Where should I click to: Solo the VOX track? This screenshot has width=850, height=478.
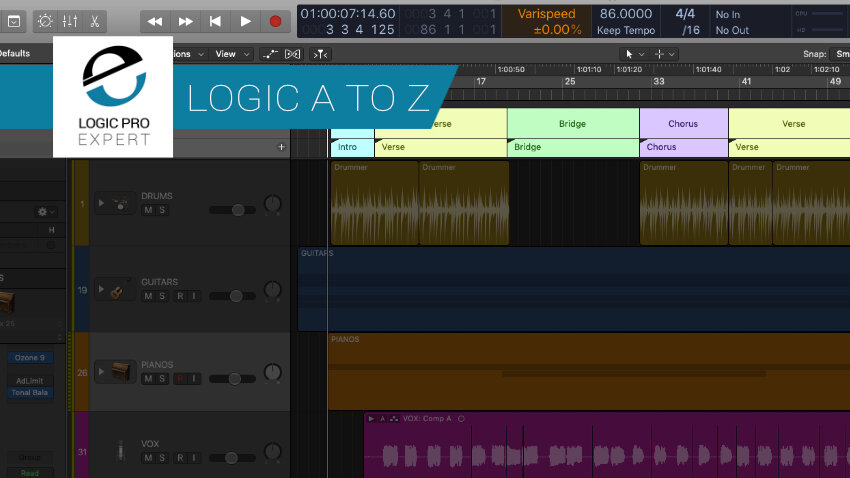coord(162,458)
